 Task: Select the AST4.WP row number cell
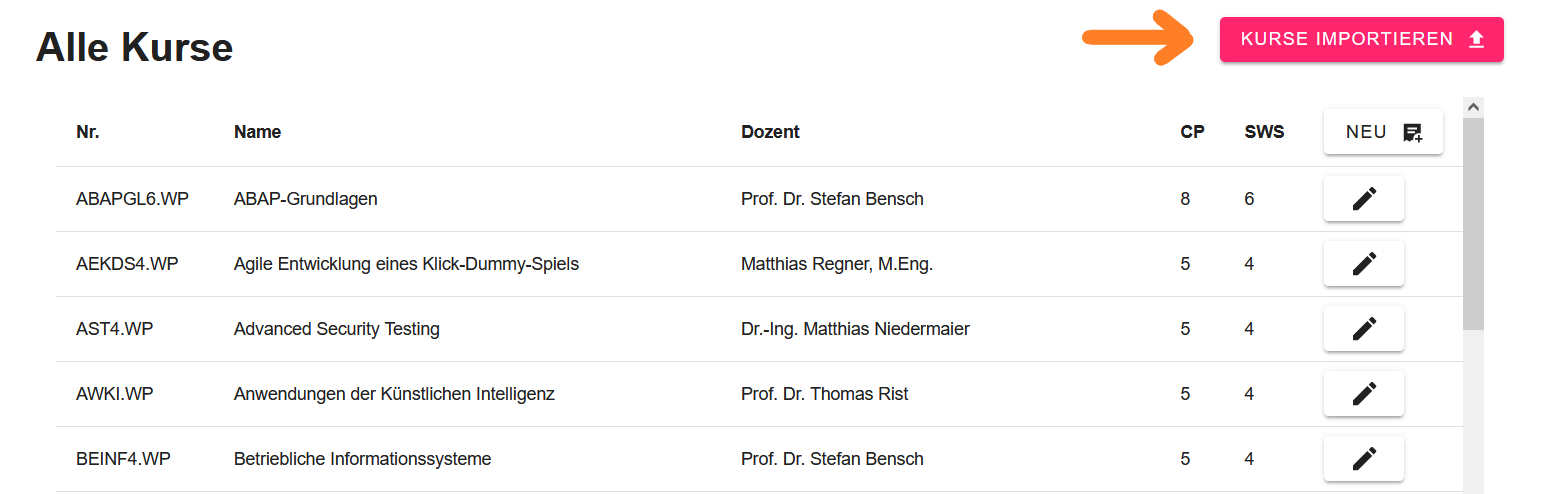[x=114, y=329]
